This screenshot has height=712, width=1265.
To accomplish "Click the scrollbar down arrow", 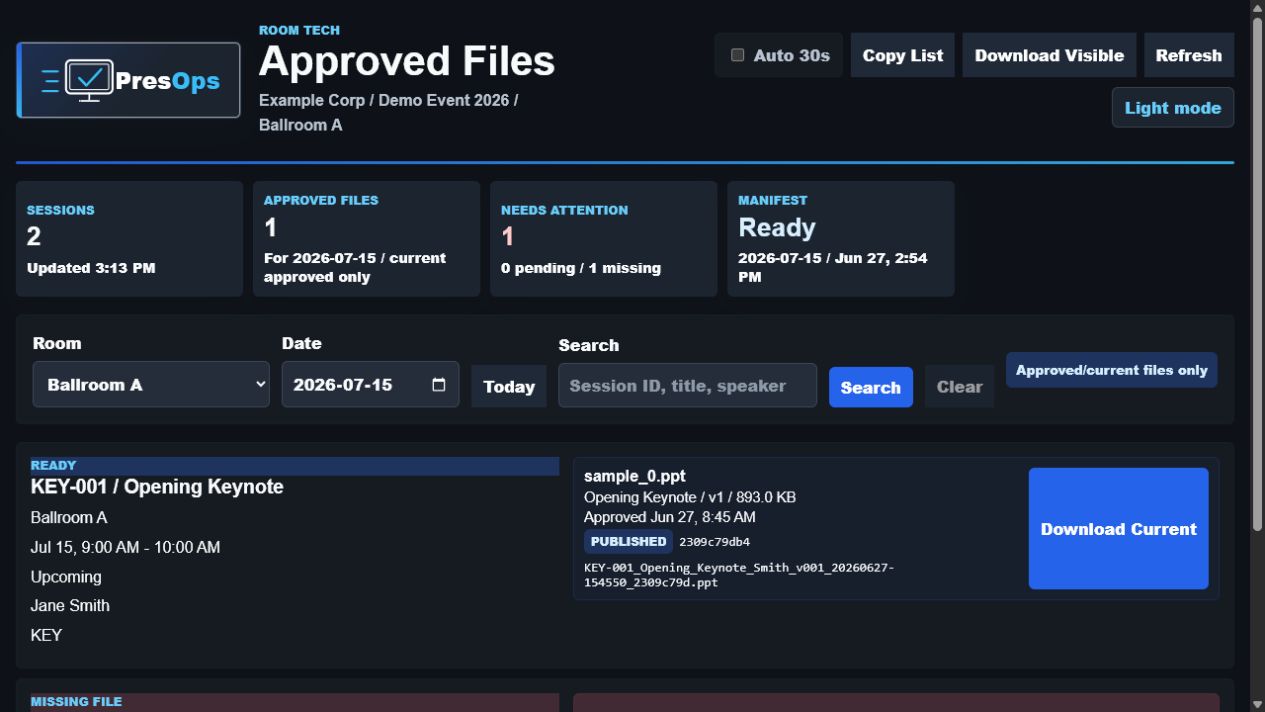I will pyautogui.click(x=1257, y=704).
